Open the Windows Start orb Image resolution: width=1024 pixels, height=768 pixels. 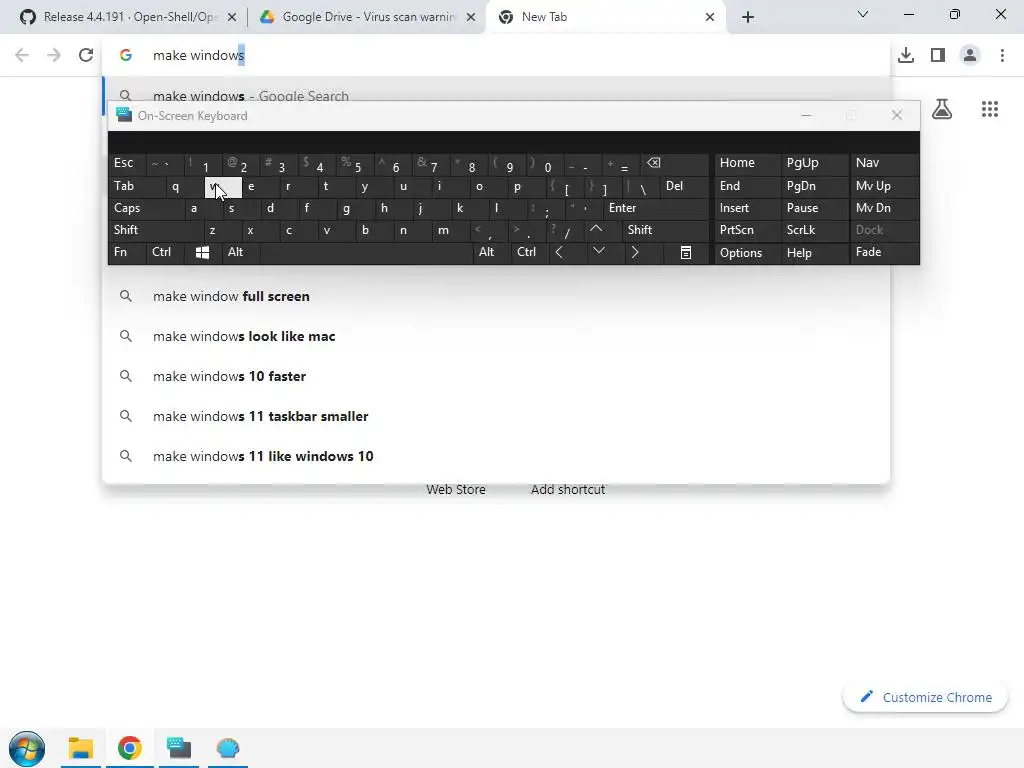coord(27,748)
